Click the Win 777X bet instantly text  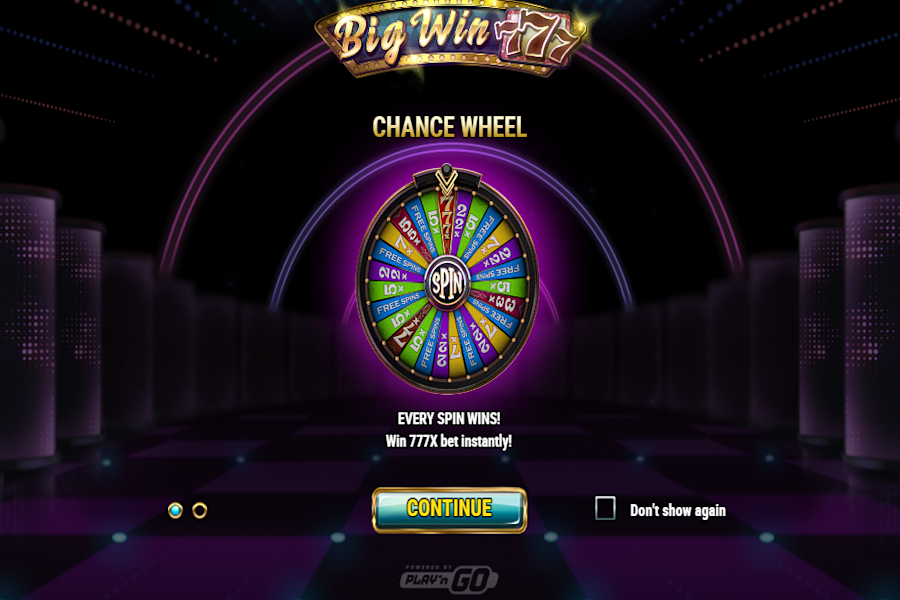click(x=448, y=441)
